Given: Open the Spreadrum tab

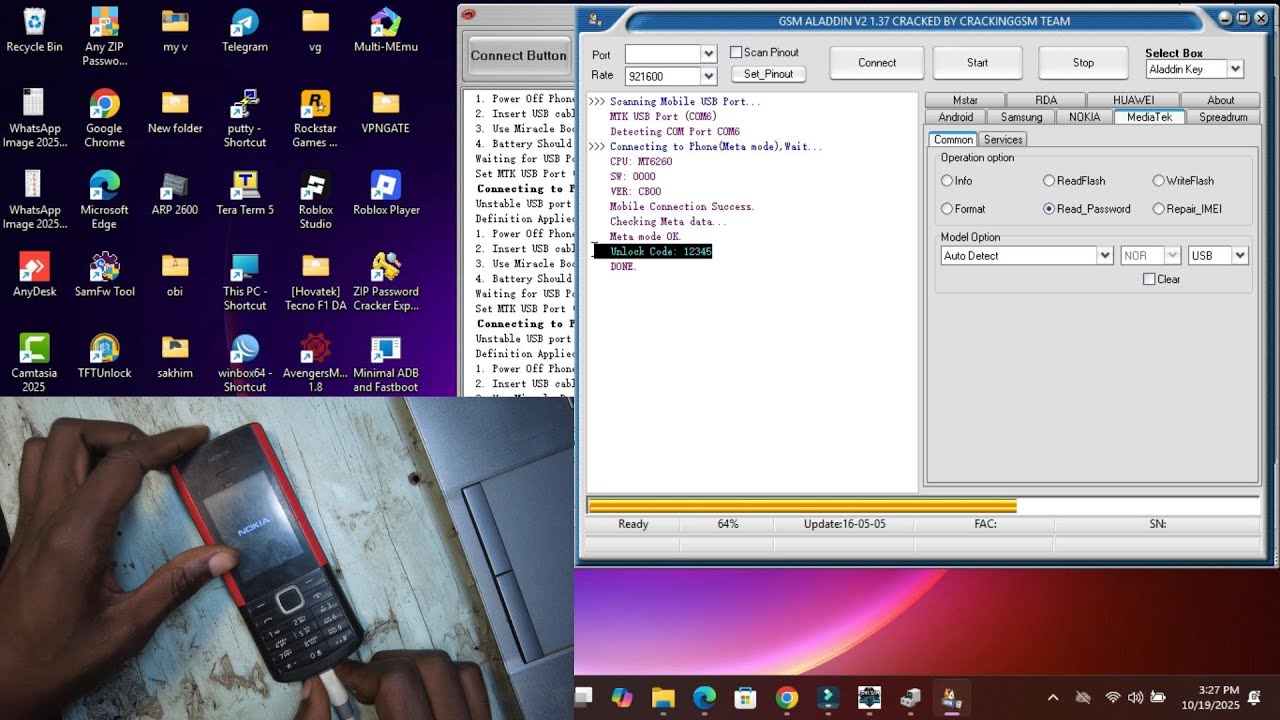Looking at the screenshot, I should [x=1223, y=117].
